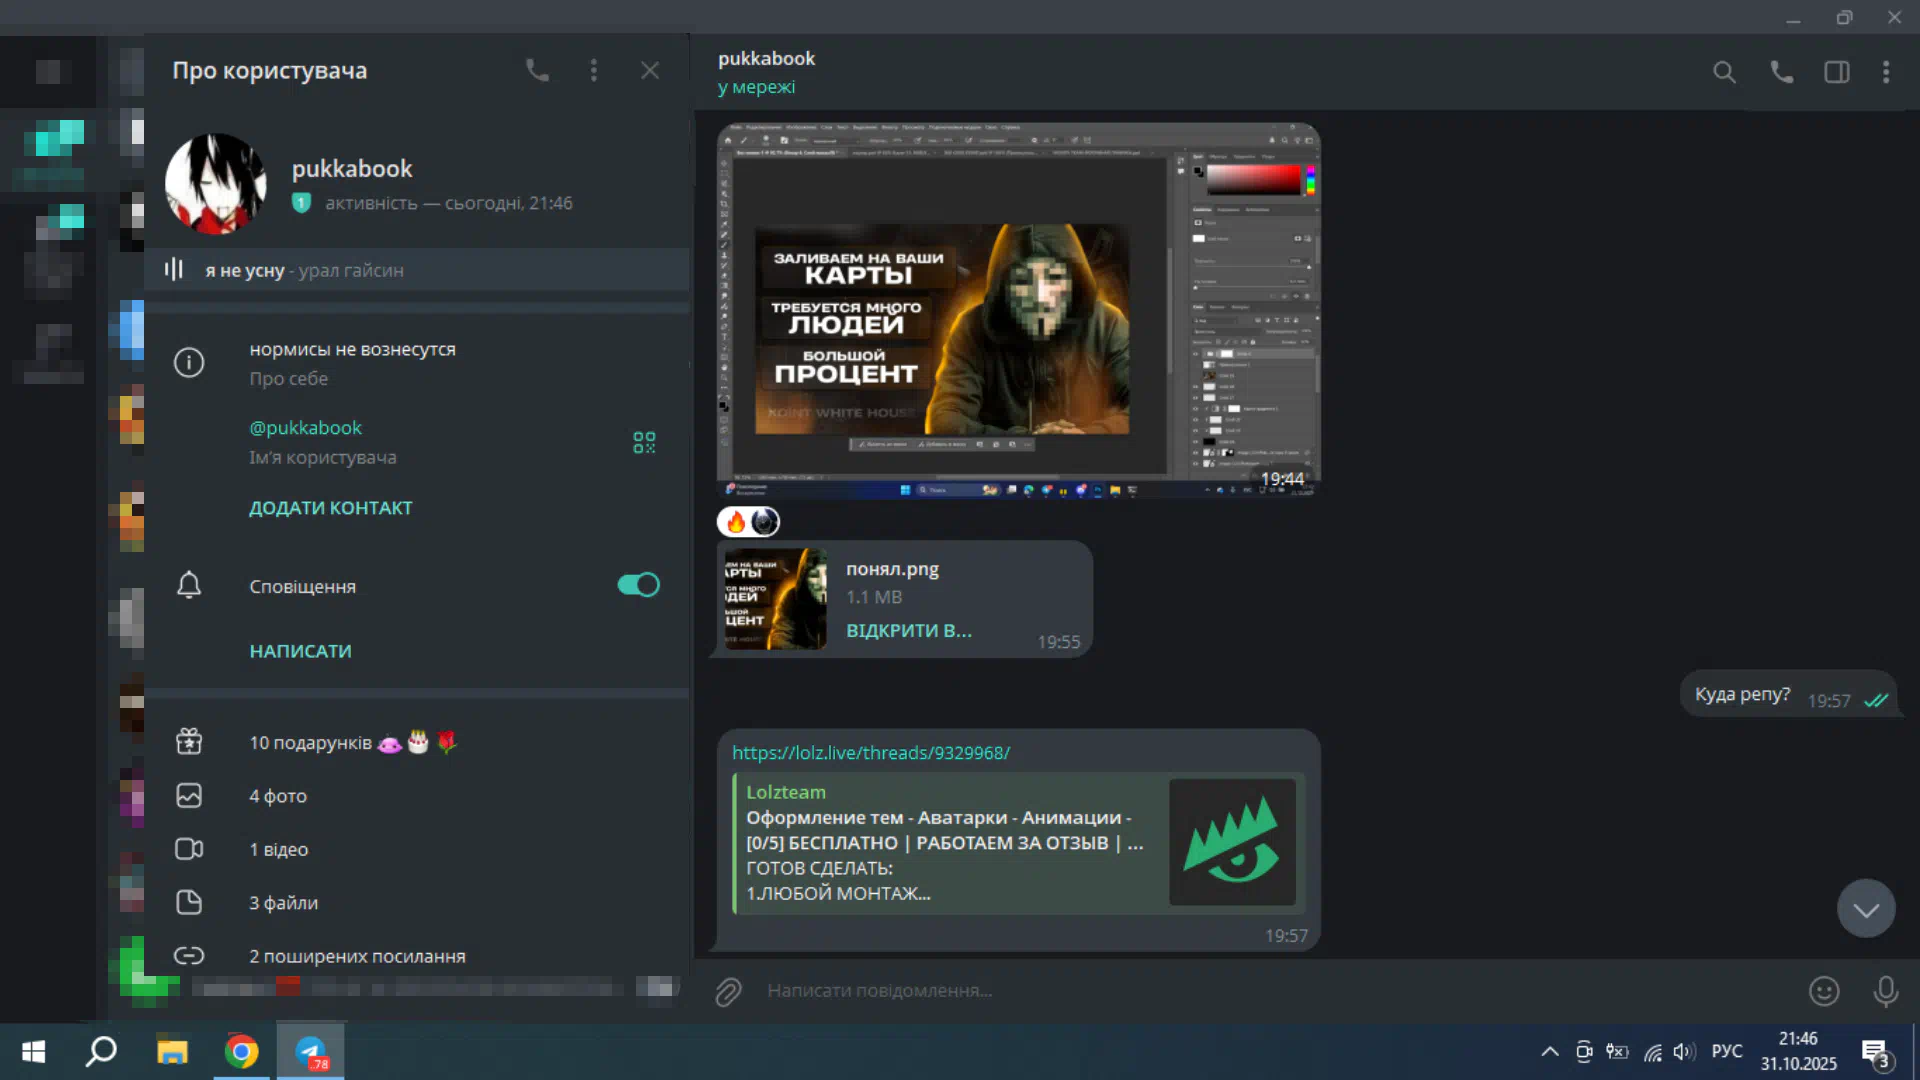
Task: Jump to latest messages with down arrow
Action: (x=1865, y=909)
